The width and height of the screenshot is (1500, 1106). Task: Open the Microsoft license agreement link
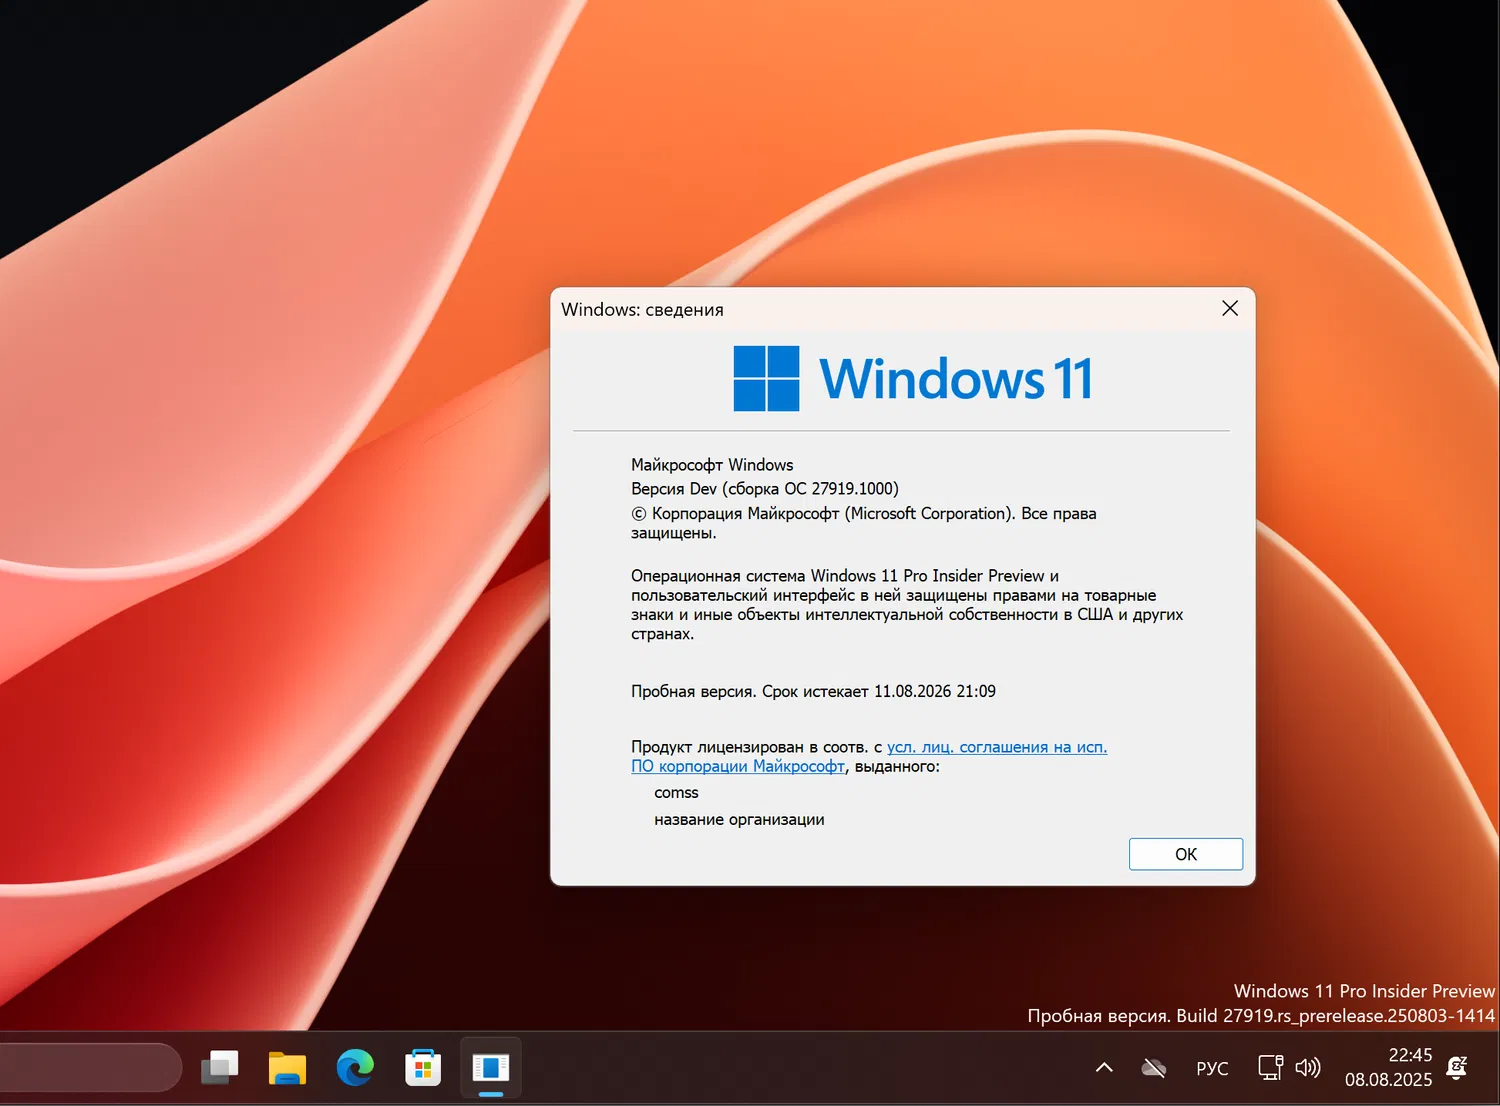pos(995,746)
